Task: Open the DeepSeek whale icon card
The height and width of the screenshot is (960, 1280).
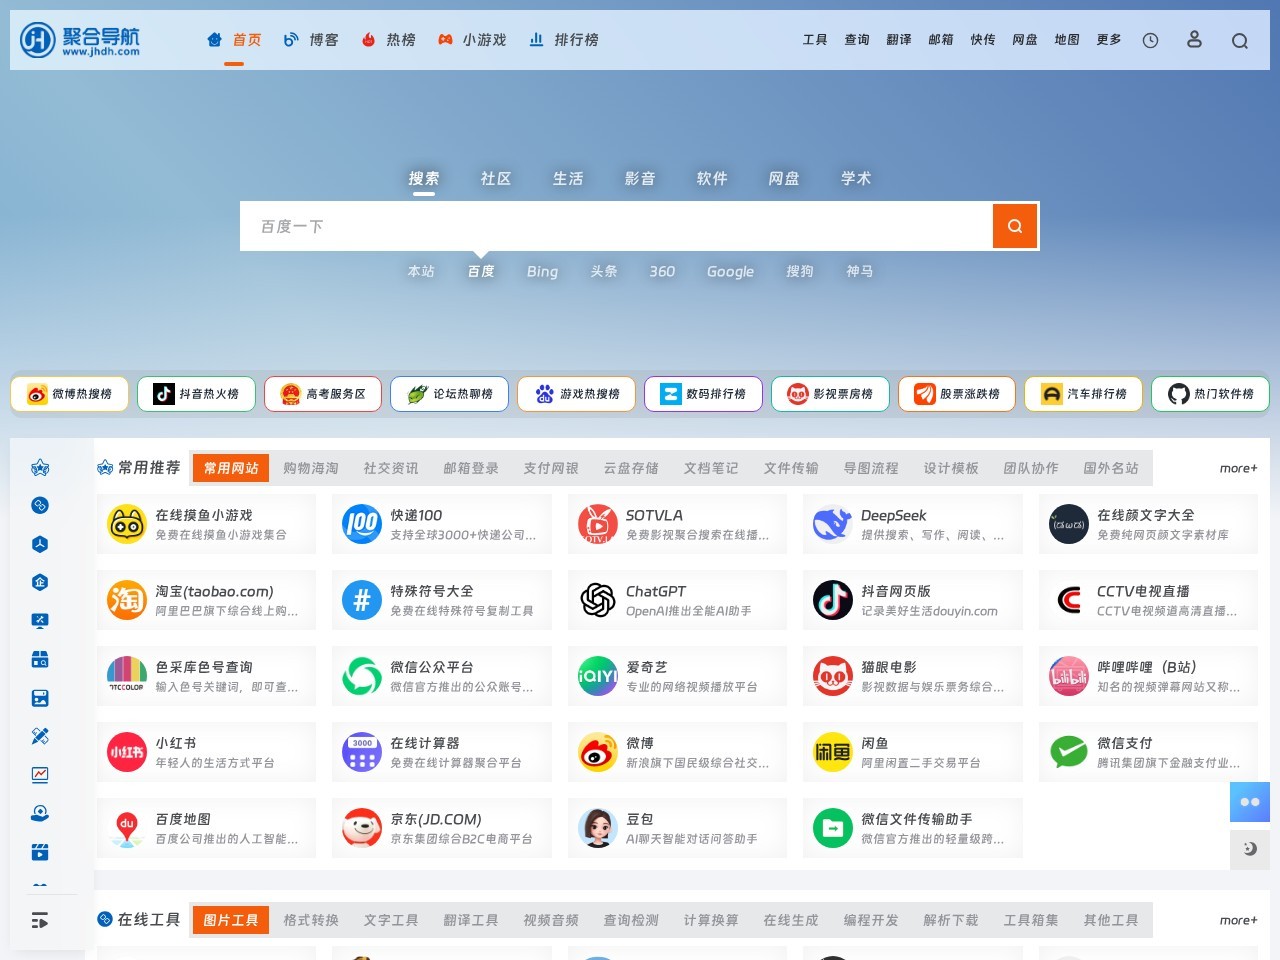Action: (912, 524)
